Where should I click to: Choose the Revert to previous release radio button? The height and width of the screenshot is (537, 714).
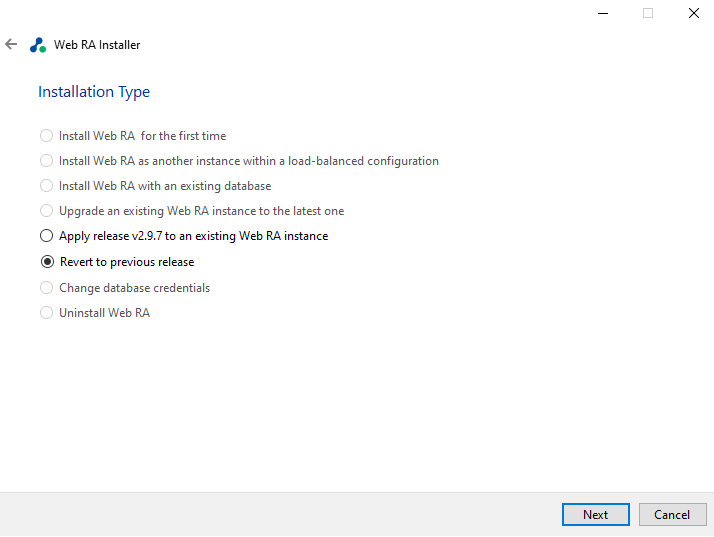coord(46,262)
